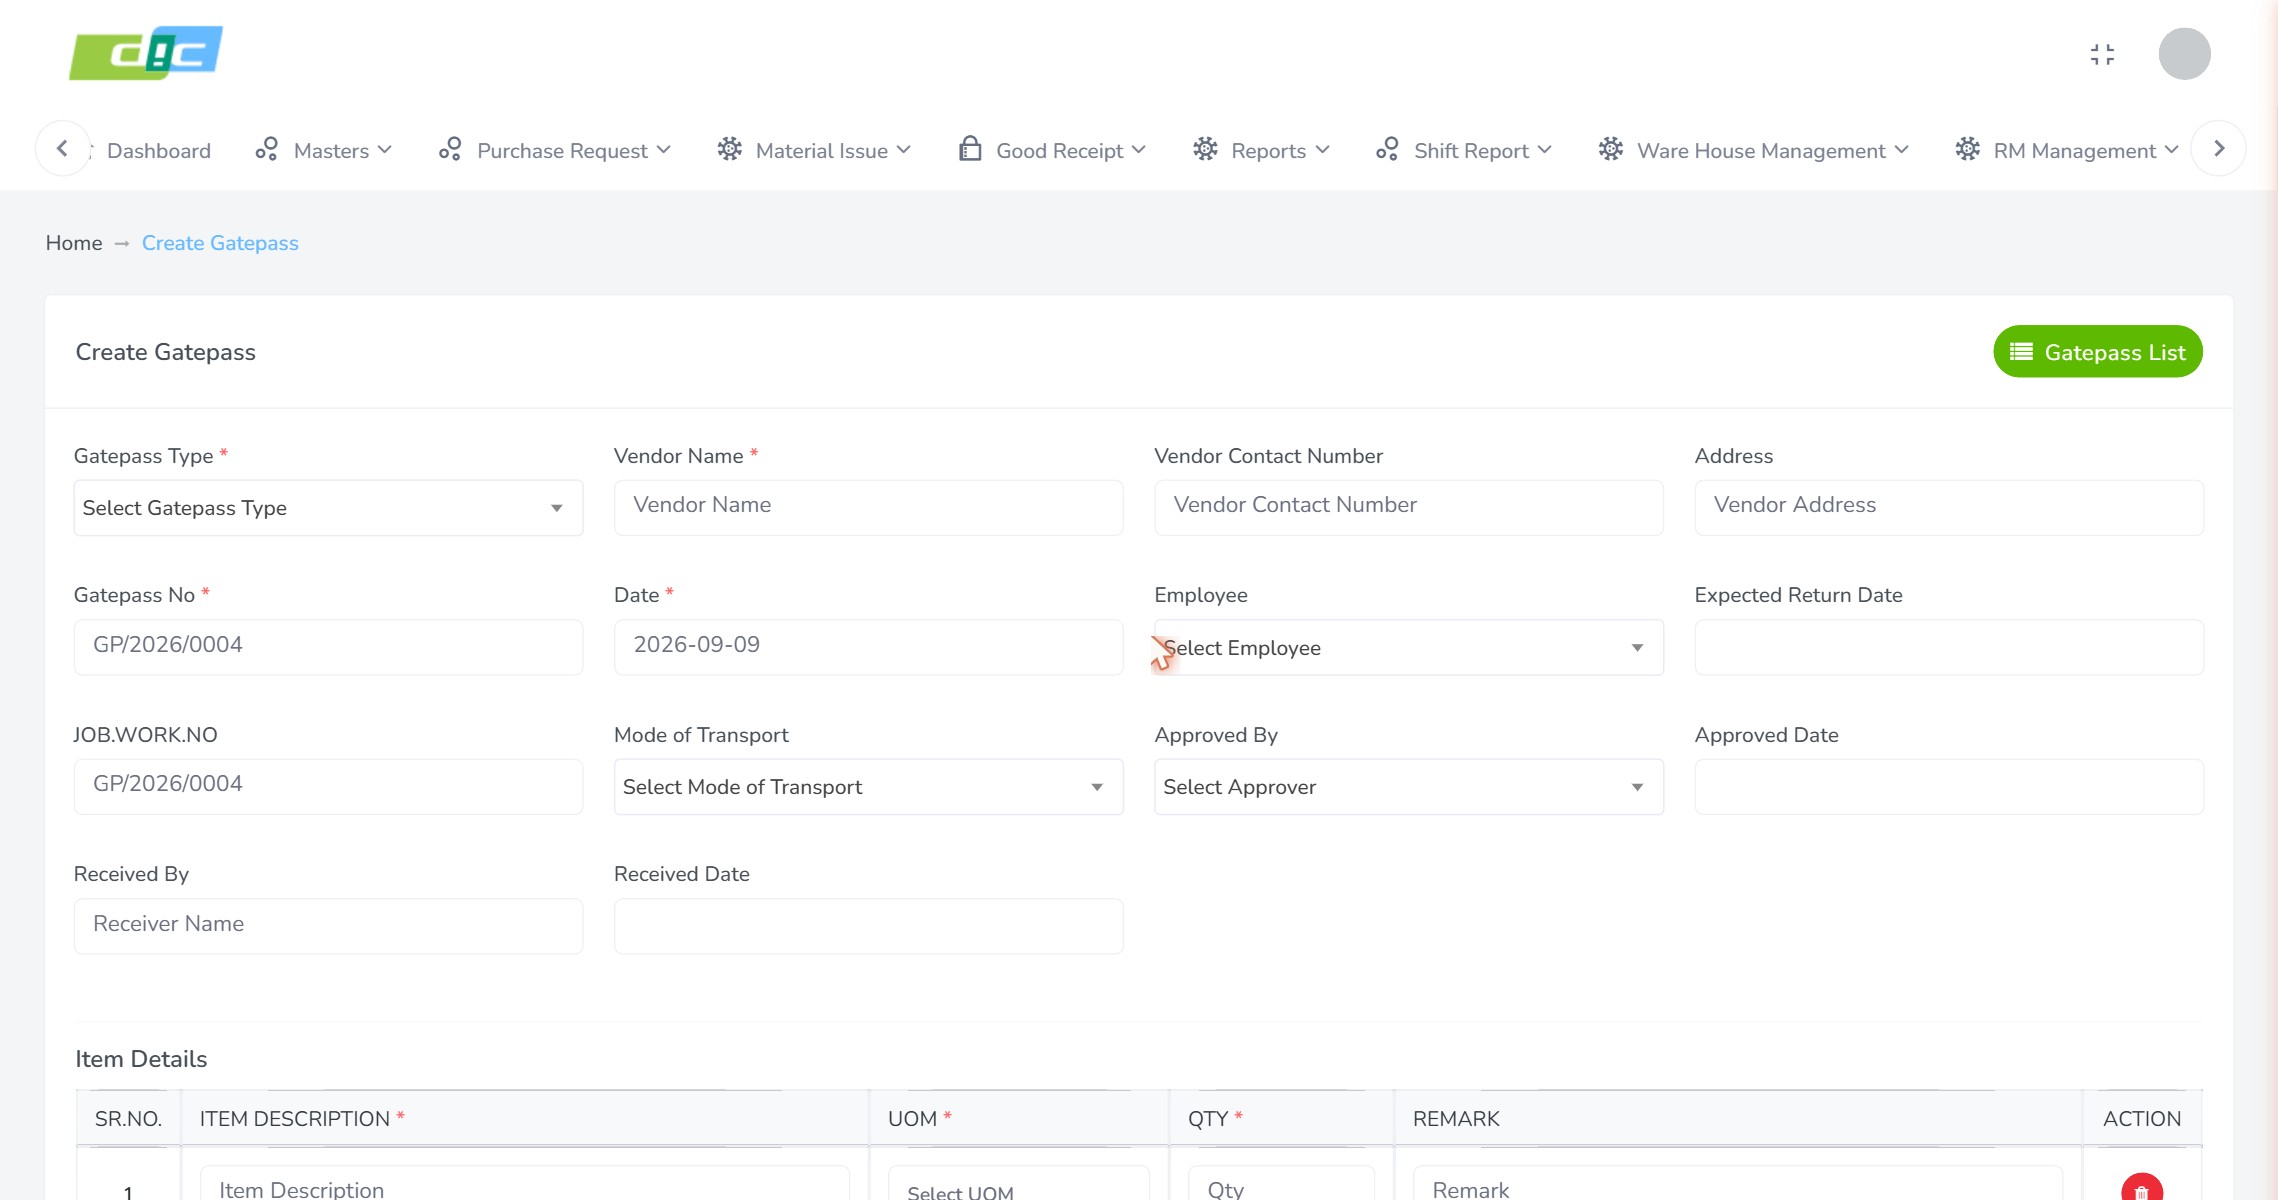This screenshot has height=1200, width=2278.
Task: Click the list icon on the Gatepass List button
Action: coord(2021,352)
